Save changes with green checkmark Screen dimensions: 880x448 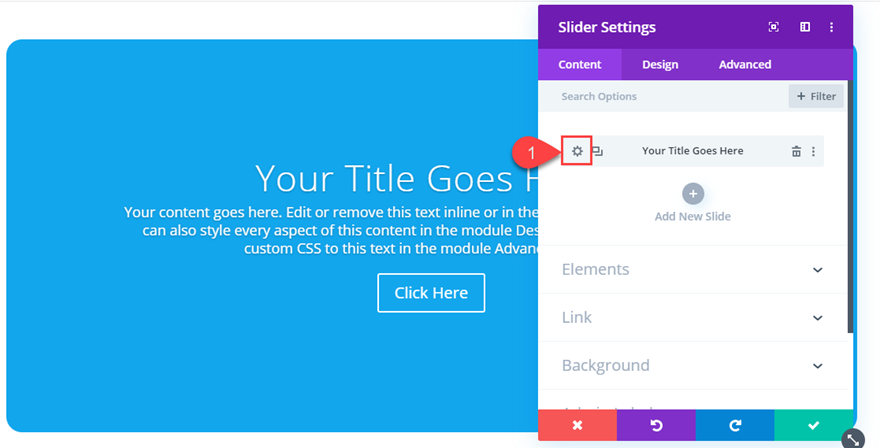tap(813, 425)
